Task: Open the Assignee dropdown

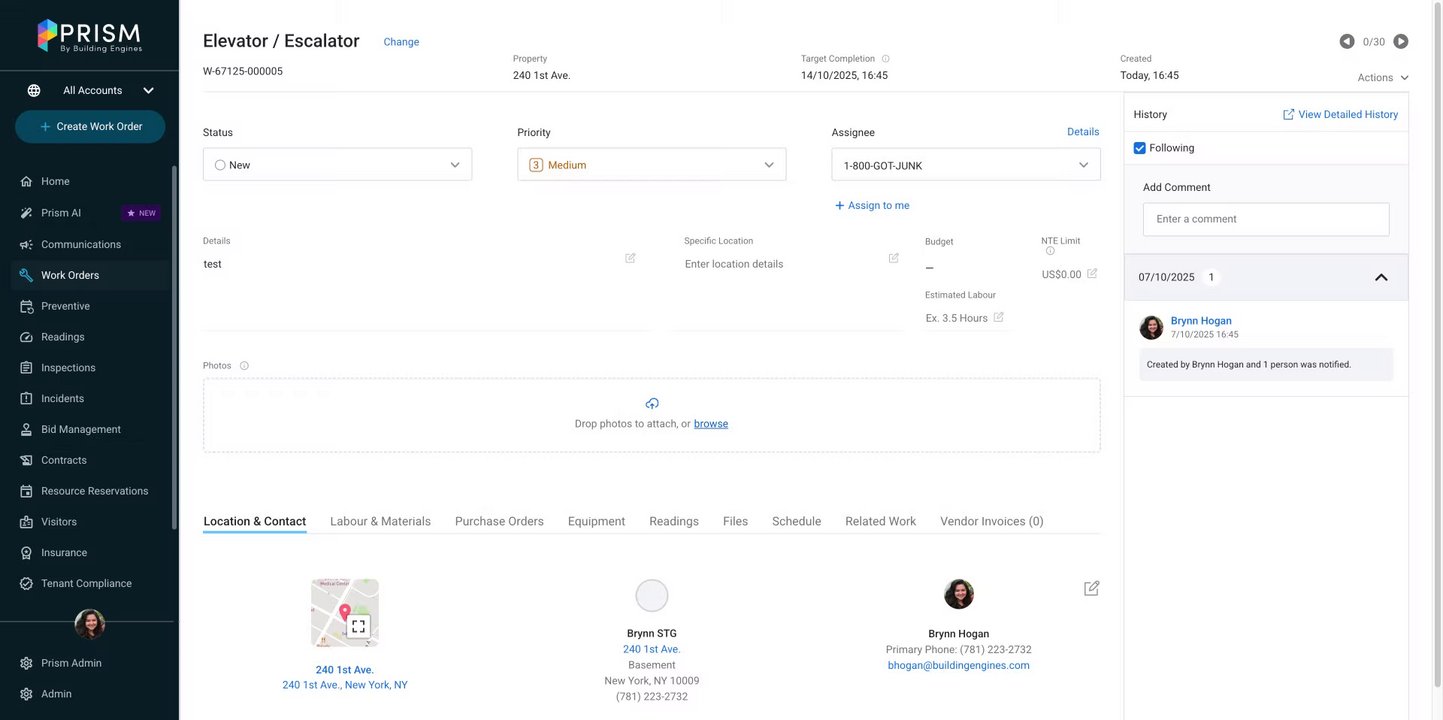Action: (x=965, y=165)
